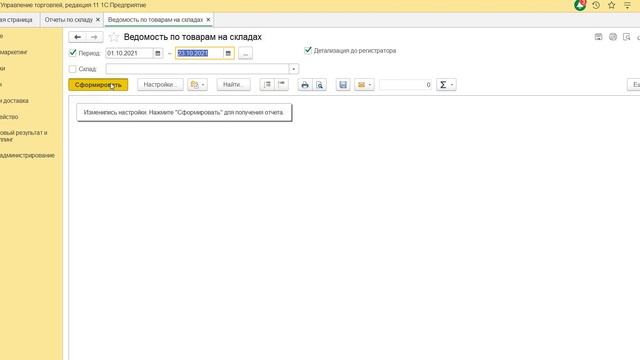Open dropdown arrow beside the Sigma icon
This screenshot has height=360, width=640.
tap(452, 85)
